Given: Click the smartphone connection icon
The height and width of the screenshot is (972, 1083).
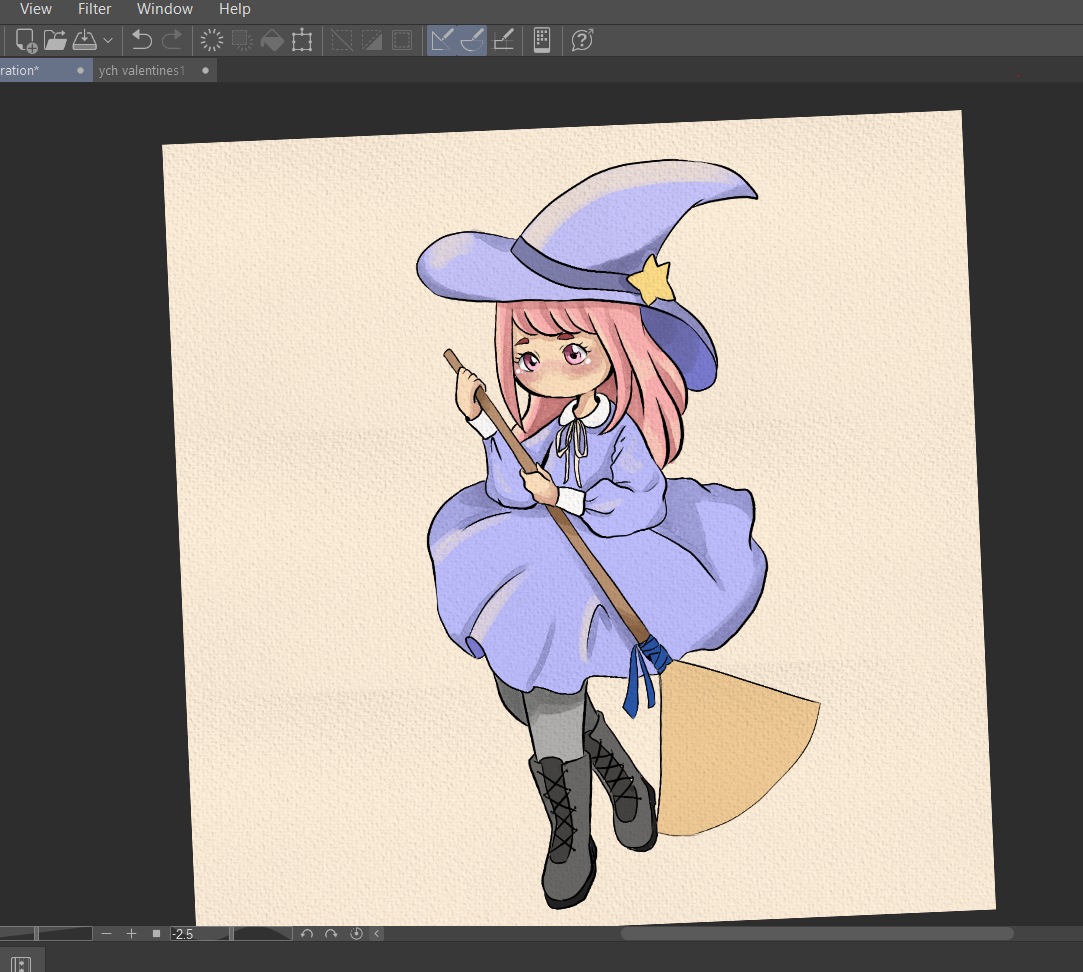Looking at the screenshot, I should coord(542,41).
